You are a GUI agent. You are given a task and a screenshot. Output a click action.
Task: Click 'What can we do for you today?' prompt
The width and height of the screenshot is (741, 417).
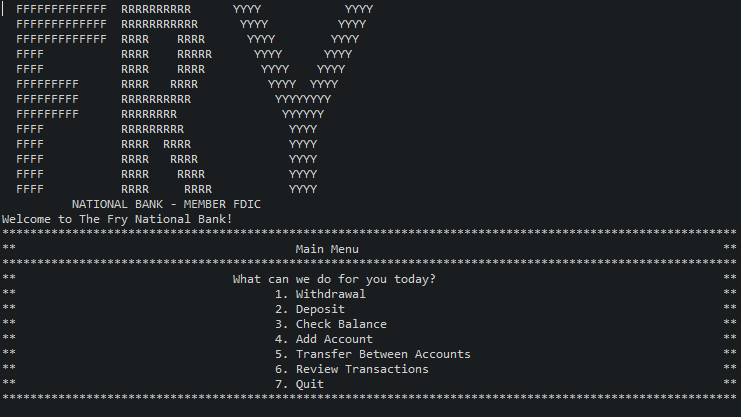(x=334, y=279)
